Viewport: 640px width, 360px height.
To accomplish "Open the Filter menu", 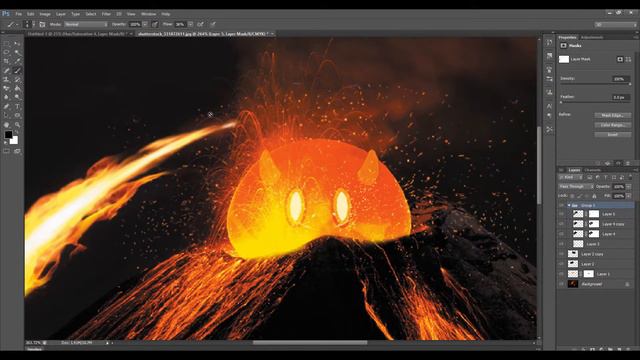I will (106, 14).
